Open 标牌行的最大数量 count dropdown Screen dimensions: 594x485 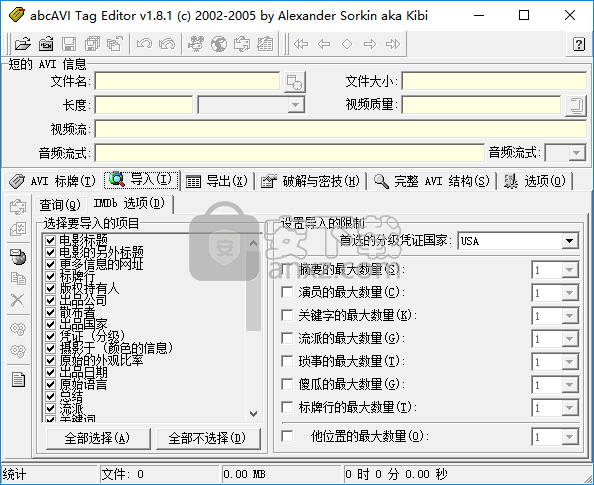[569, 408]
